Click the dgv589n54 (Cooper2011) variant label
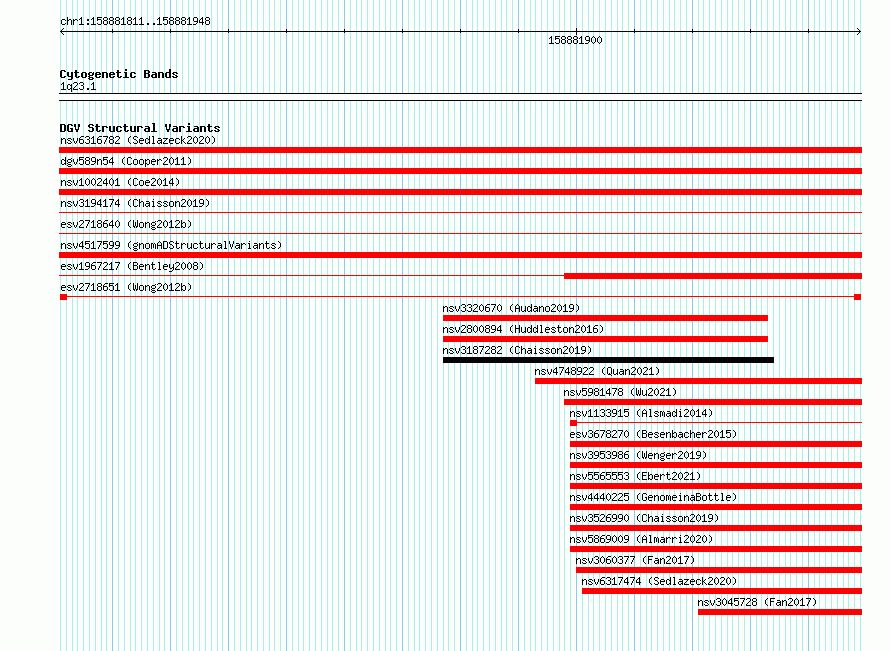The image size is (890, 651). click(x=126, y=161)
